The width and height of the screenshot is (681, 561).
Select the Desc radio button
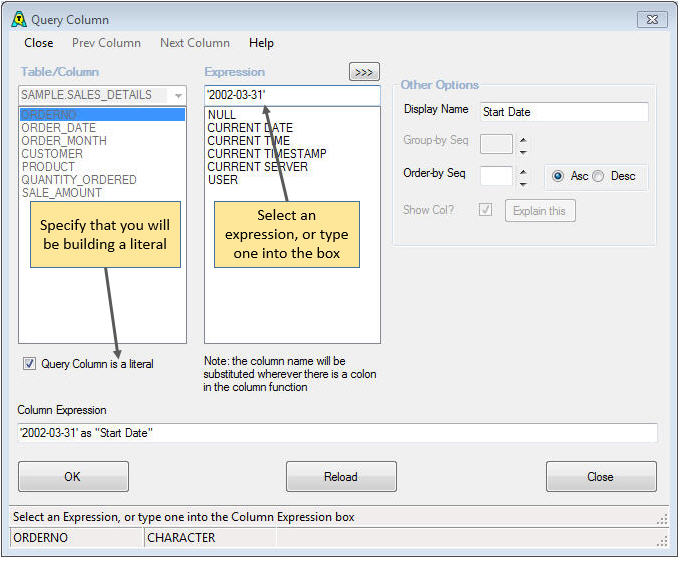[598, 176]
